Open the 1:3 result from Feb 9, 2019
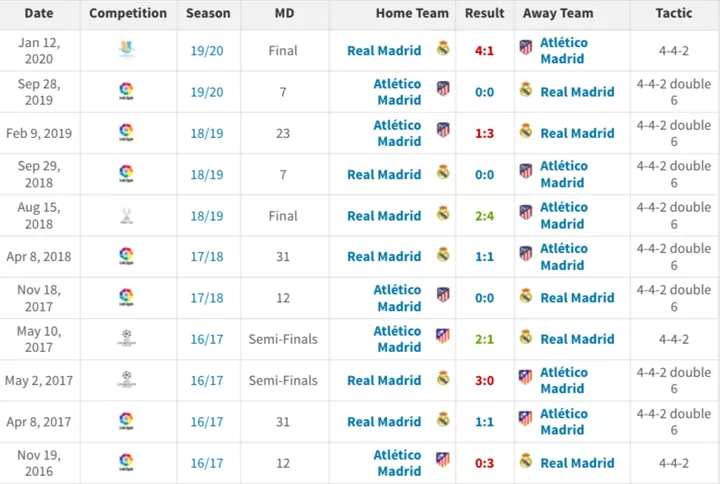Viewport: 720px width, 484px height. (484, 133)
